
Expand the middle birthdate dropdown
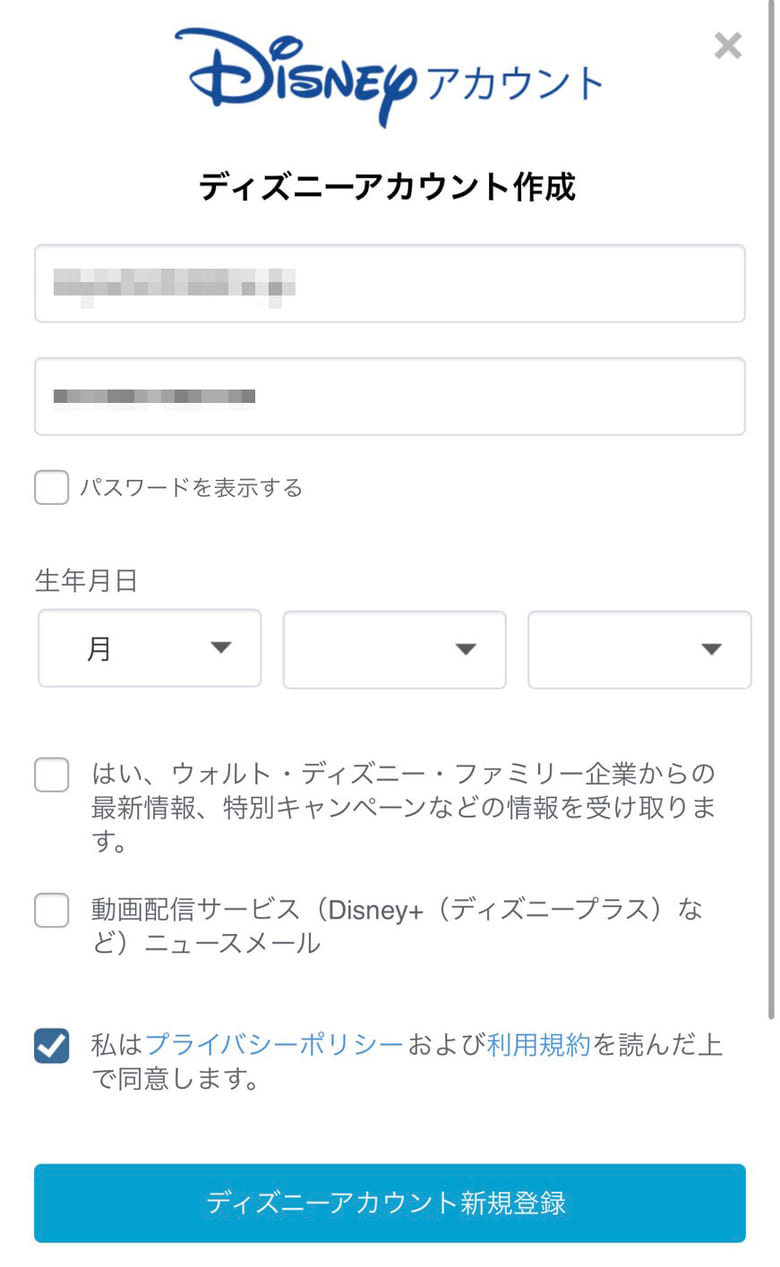pos(394,650)
